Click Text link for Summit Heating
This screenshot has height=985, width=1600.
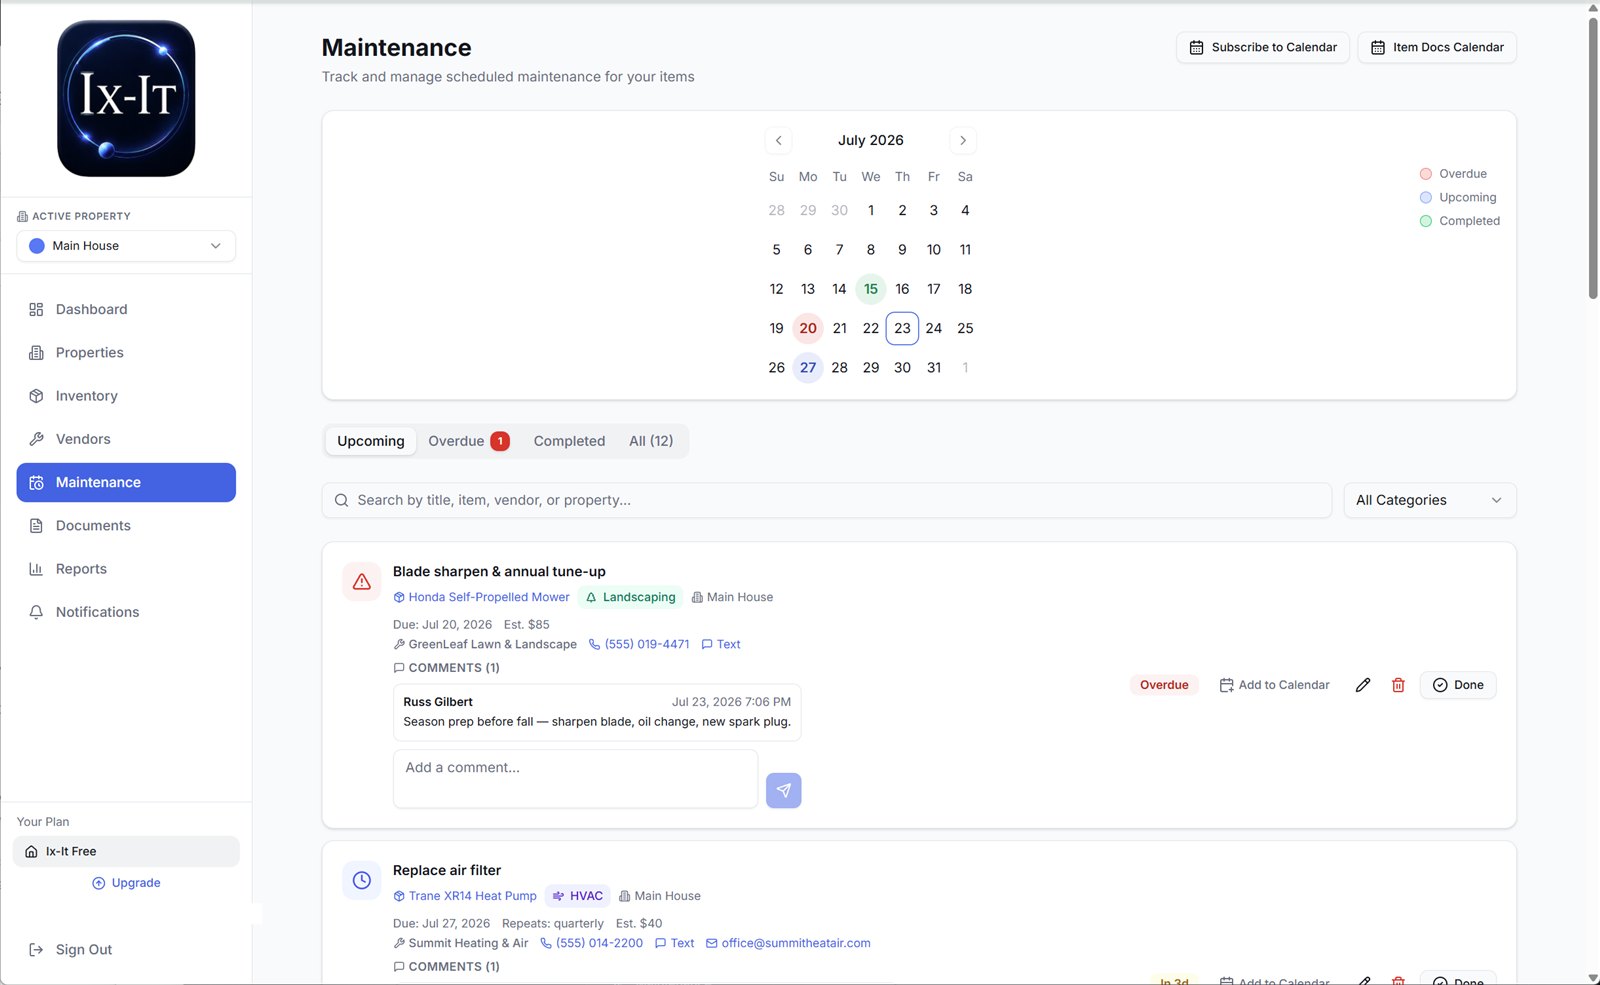pyautogui.click(x=674, y=943)
